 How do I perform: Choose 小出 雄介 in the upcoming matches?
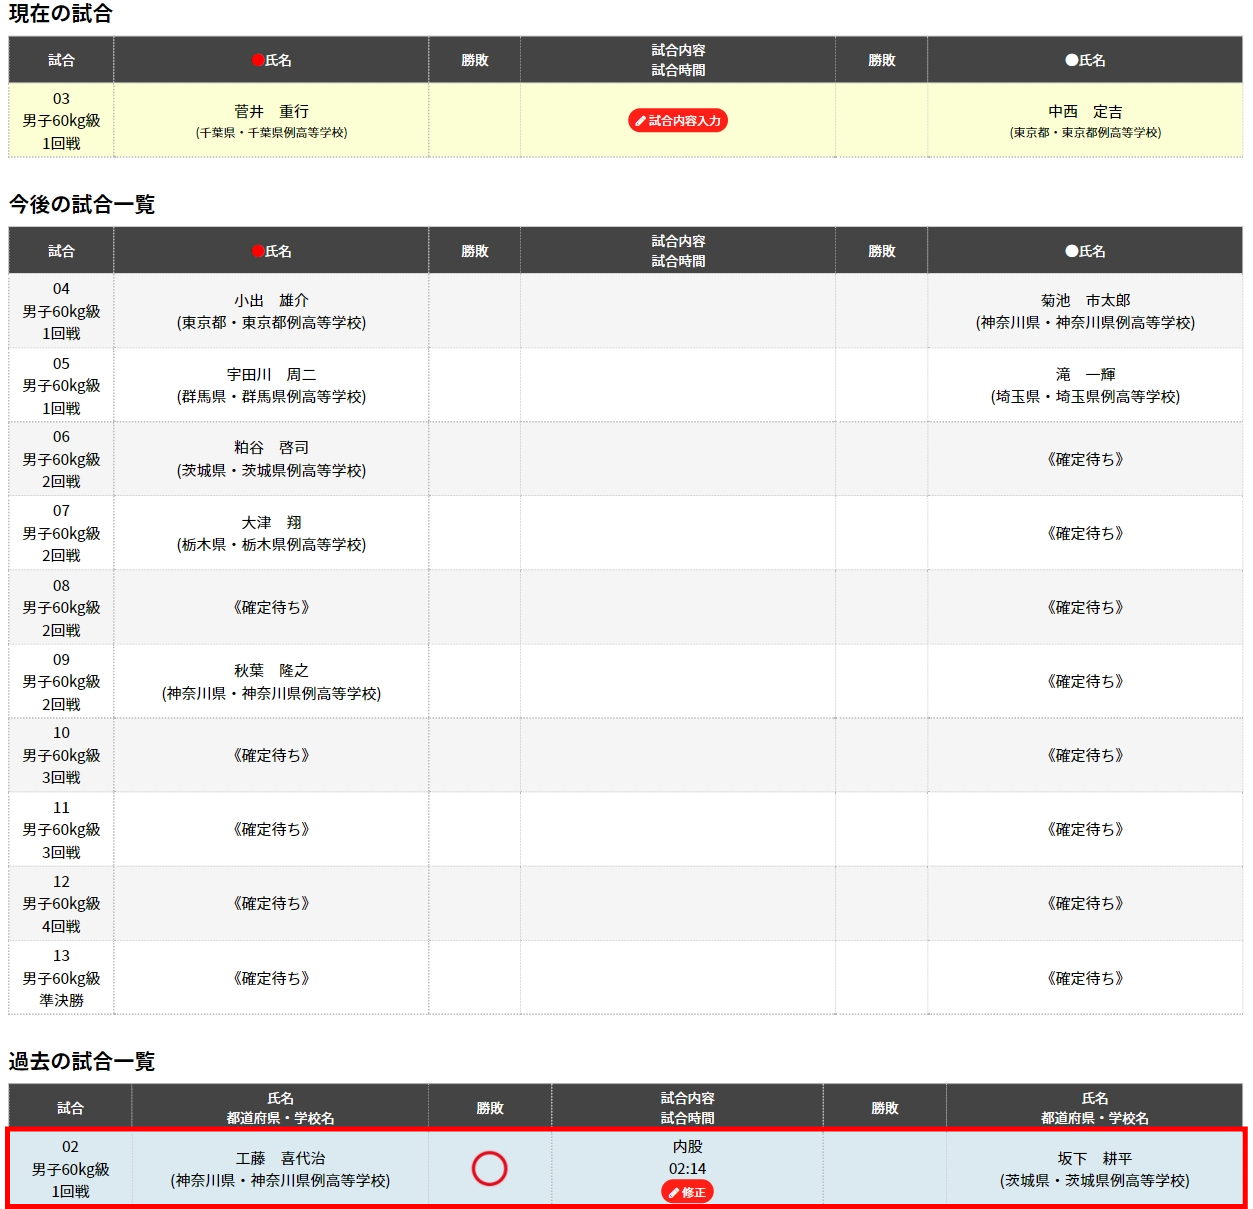[x=271, y=301]
